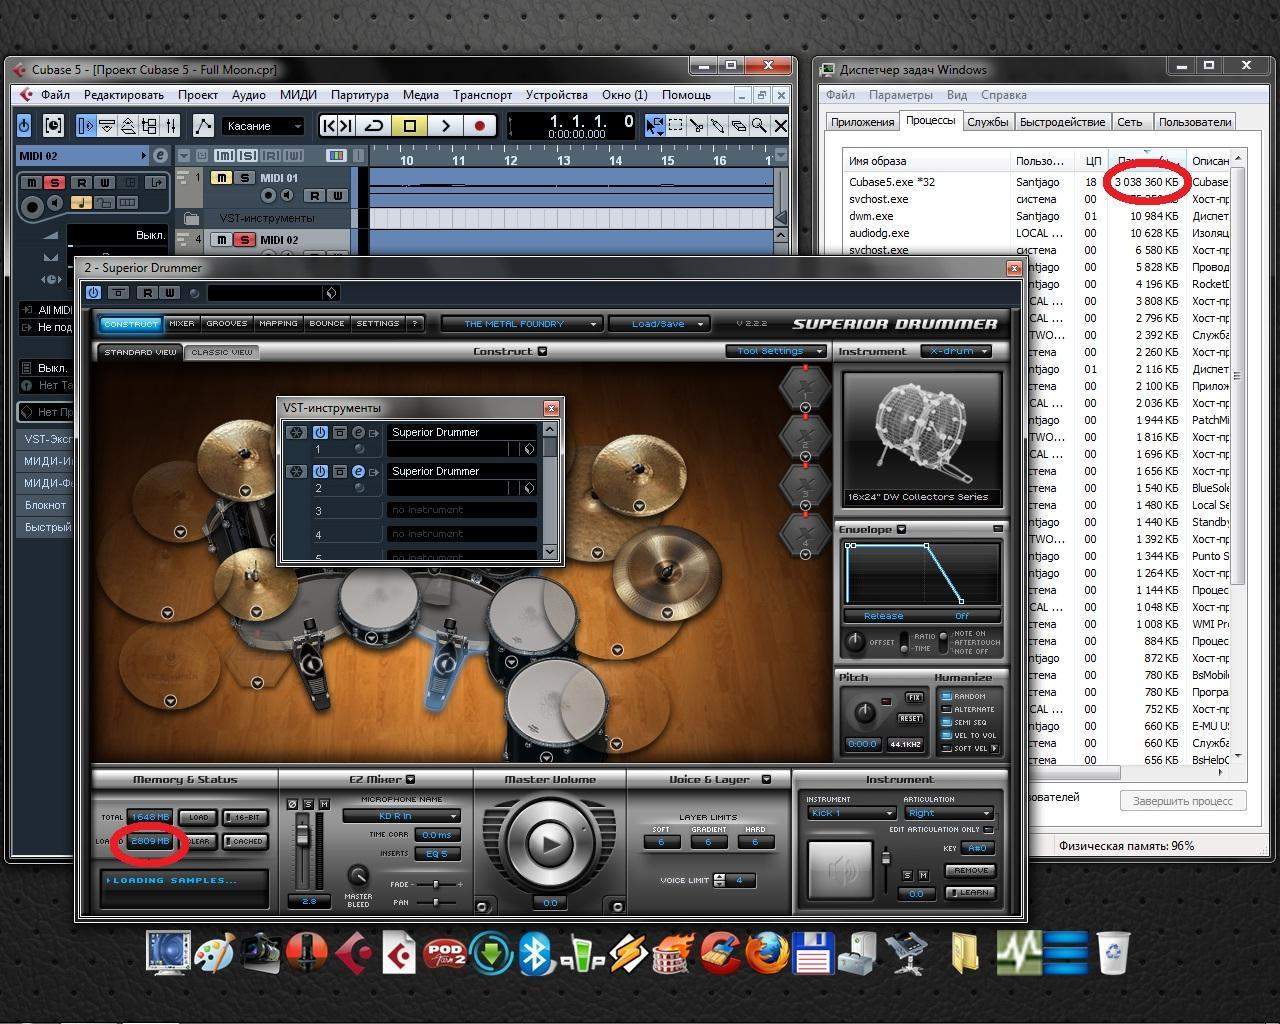The height and width of the screenshot is (1024, 1280).
Task: Open the POD Farm 2 dock icon
Action: point(444,953)
